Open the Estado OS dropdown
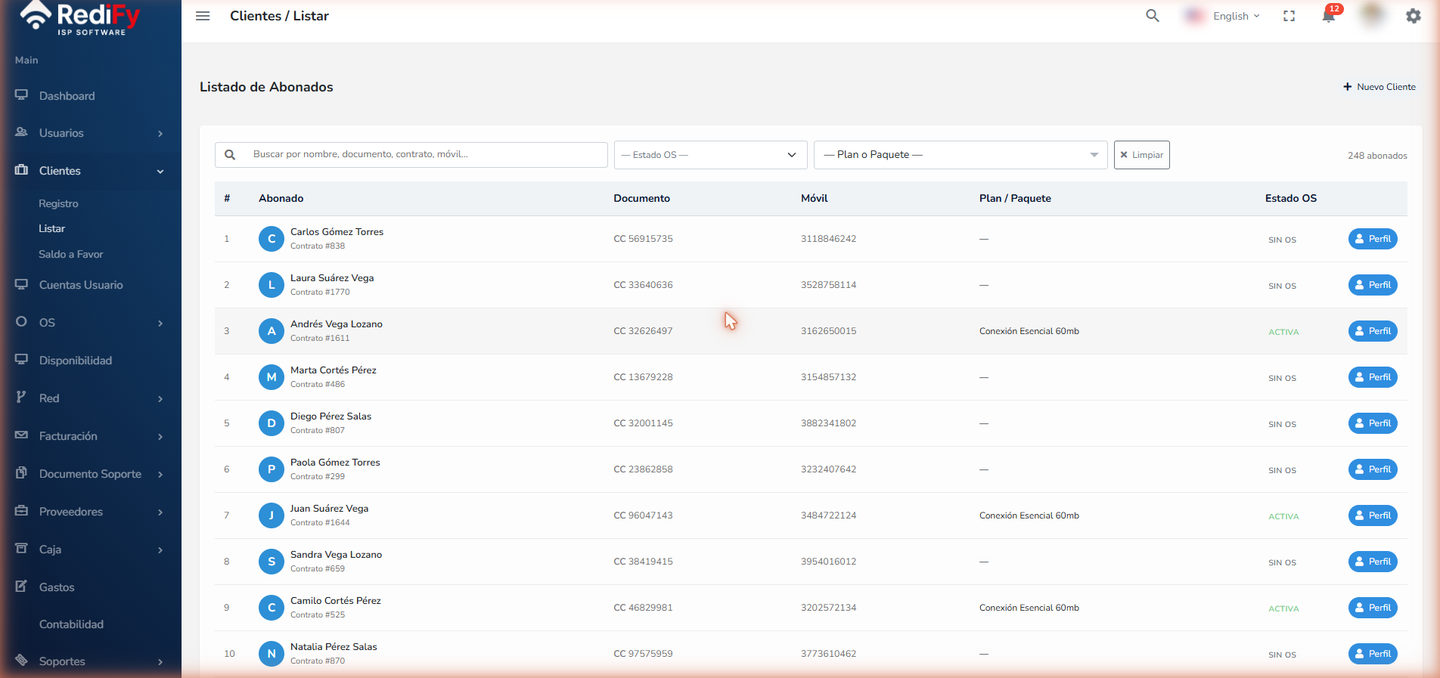Screen dimensions: 1440x678 (710, 155)
